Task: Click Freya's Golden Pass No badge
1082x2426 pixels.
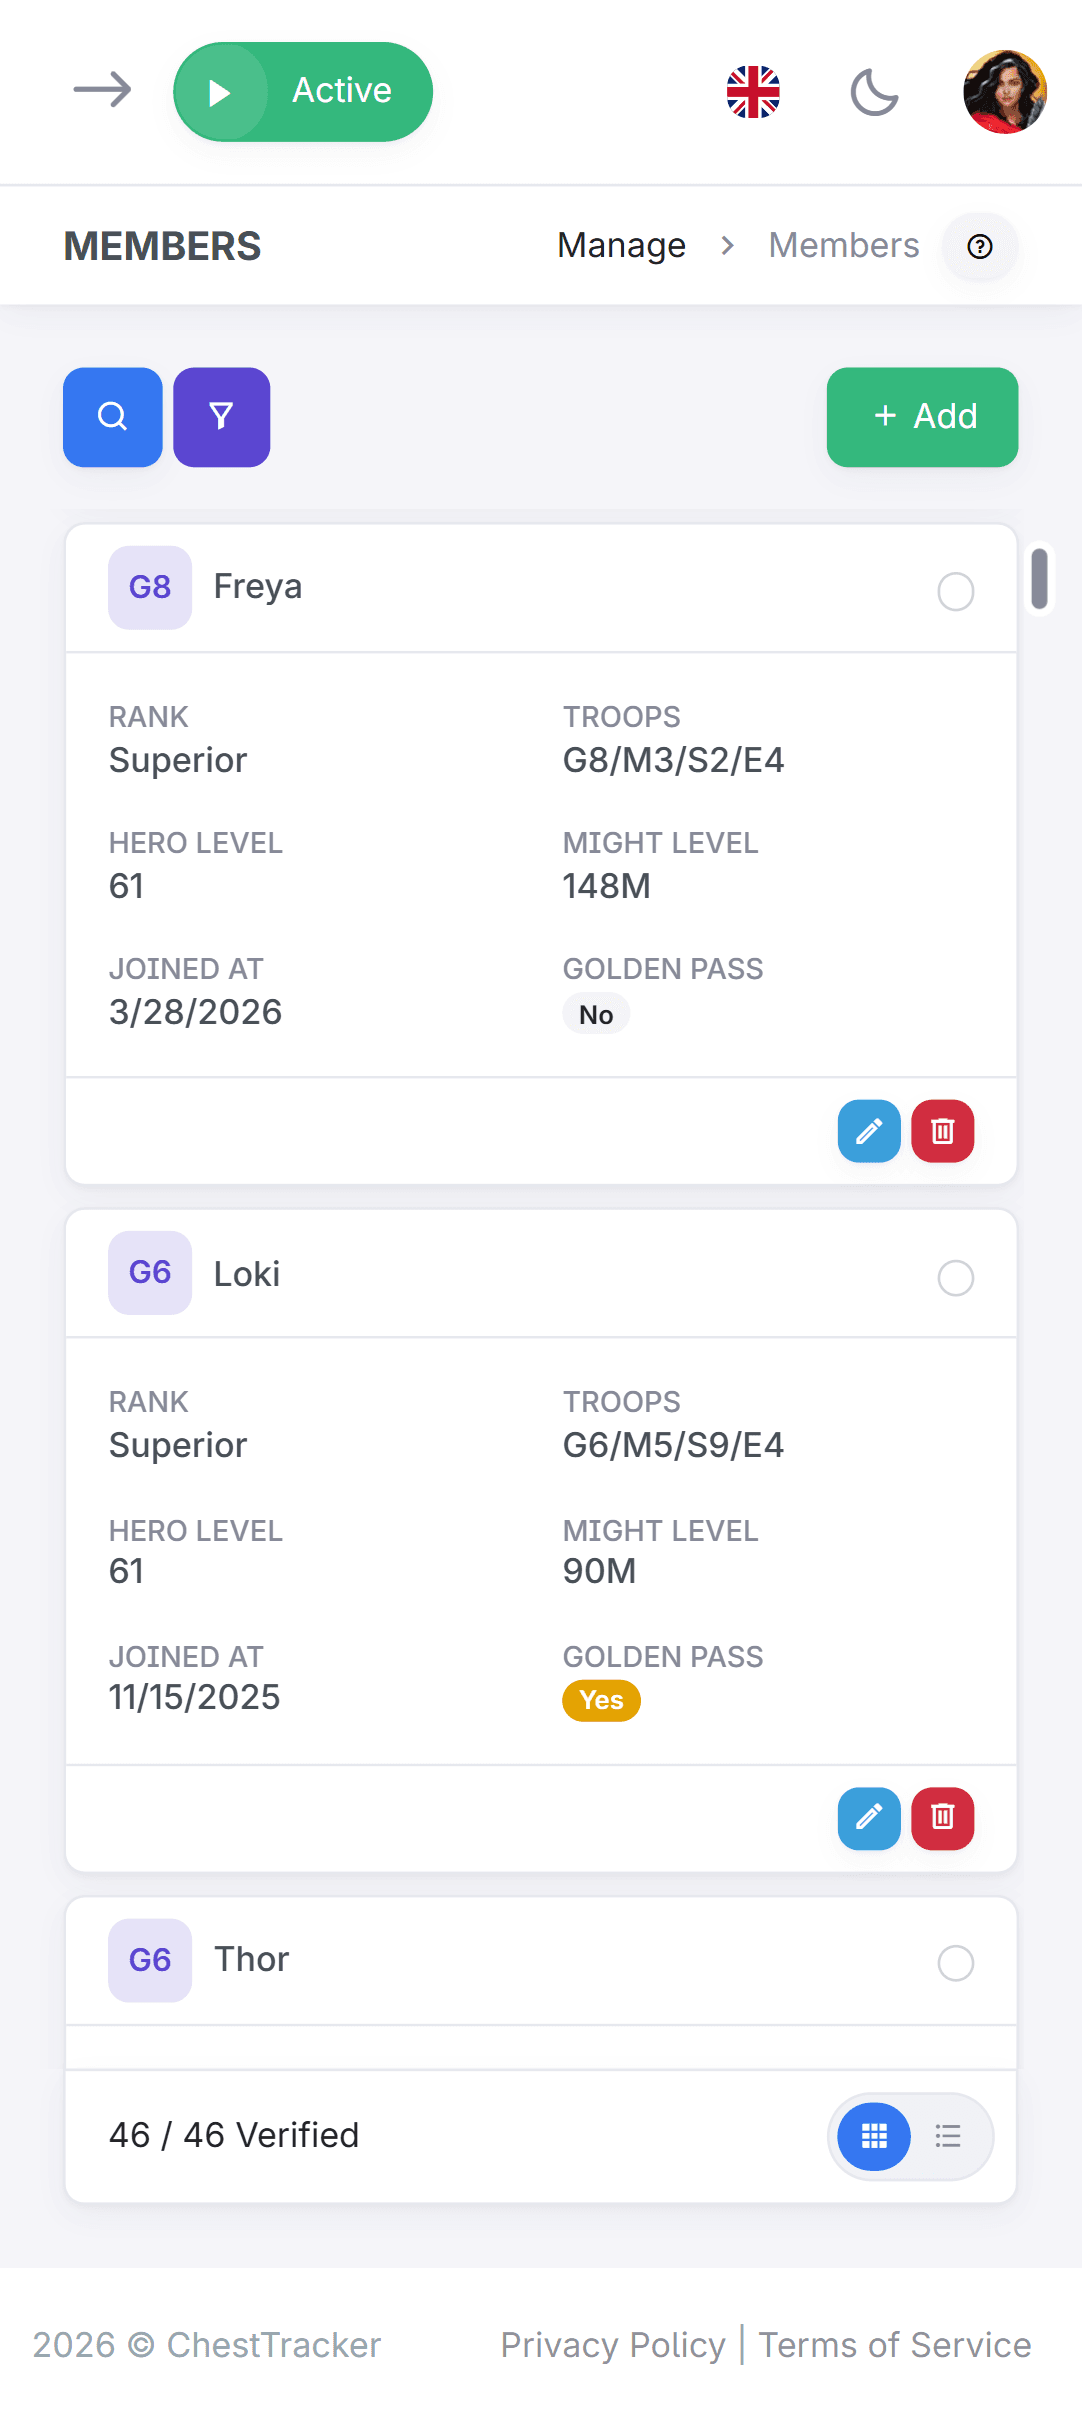Action: [596, 1014]
